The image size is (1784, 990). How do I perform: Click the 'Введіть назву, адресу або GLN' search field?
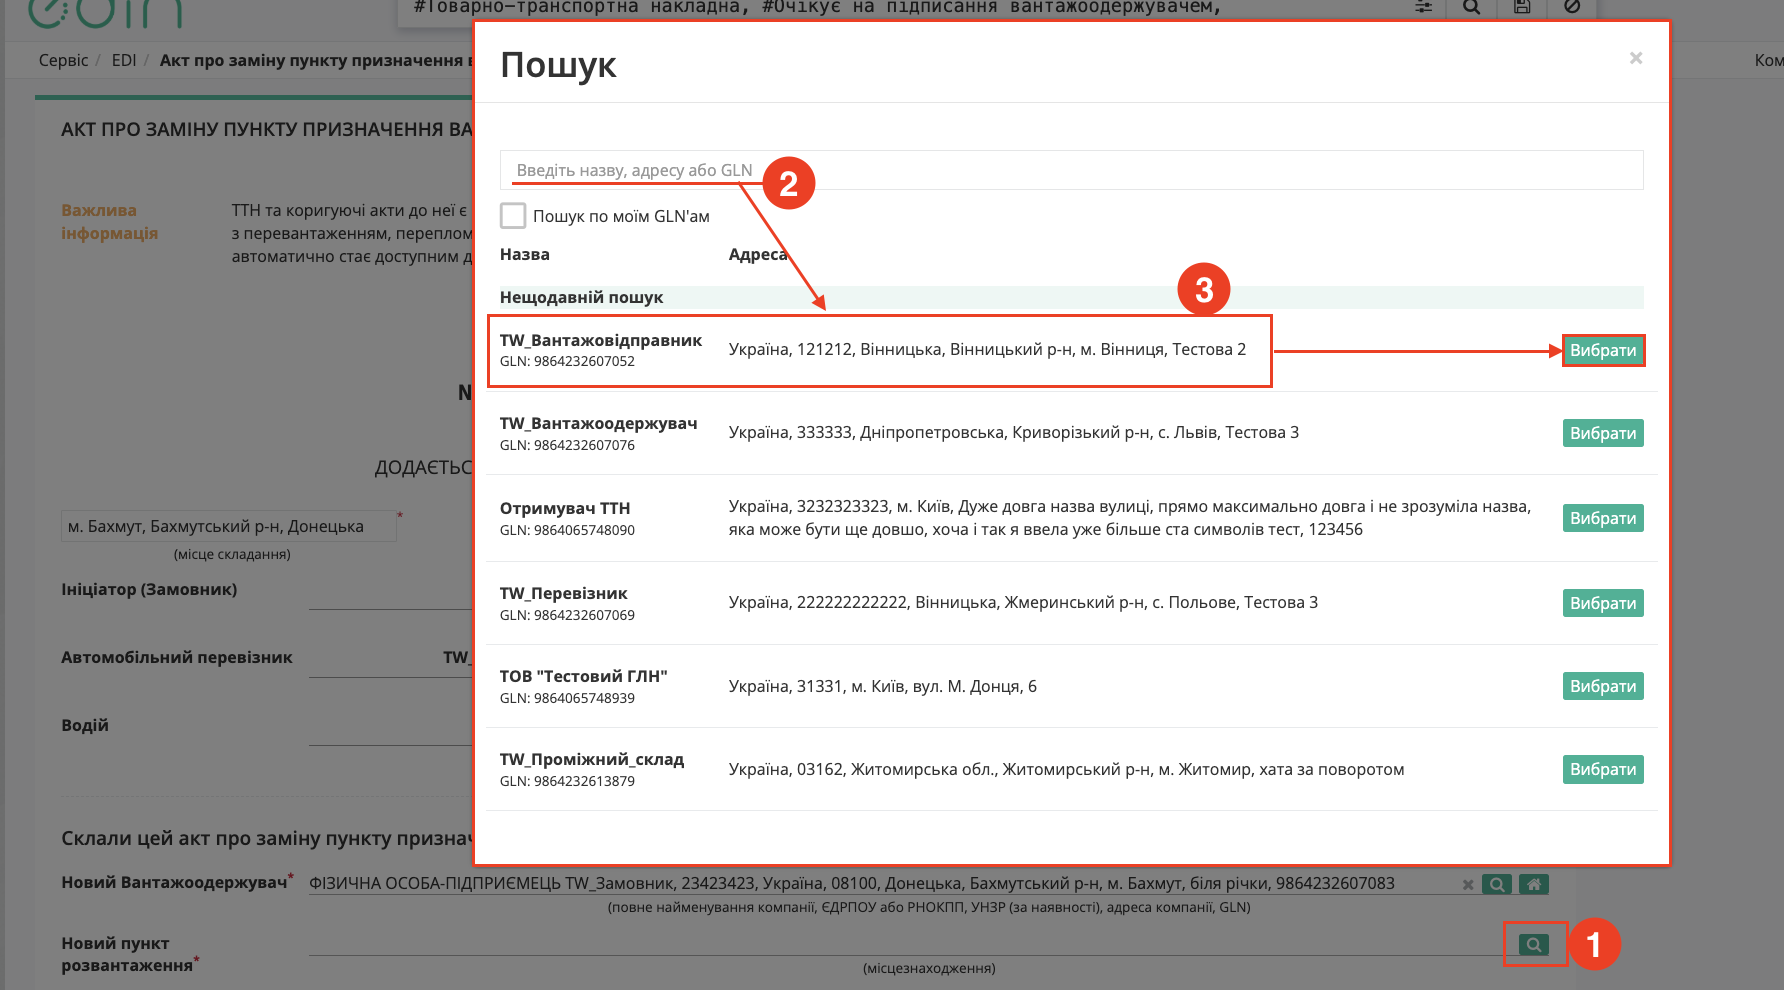coord(1071,170)
